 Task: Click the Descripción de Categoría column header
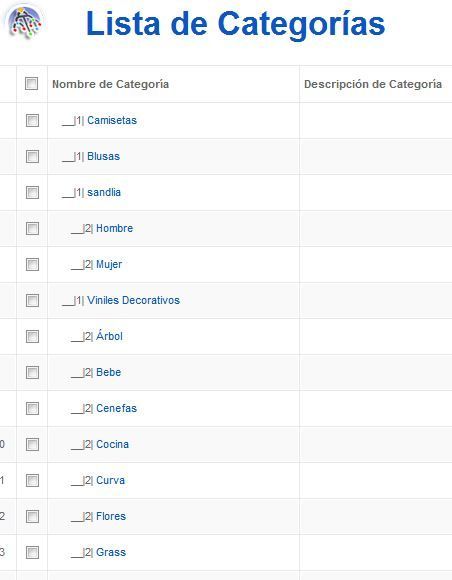tap(373, 84)
